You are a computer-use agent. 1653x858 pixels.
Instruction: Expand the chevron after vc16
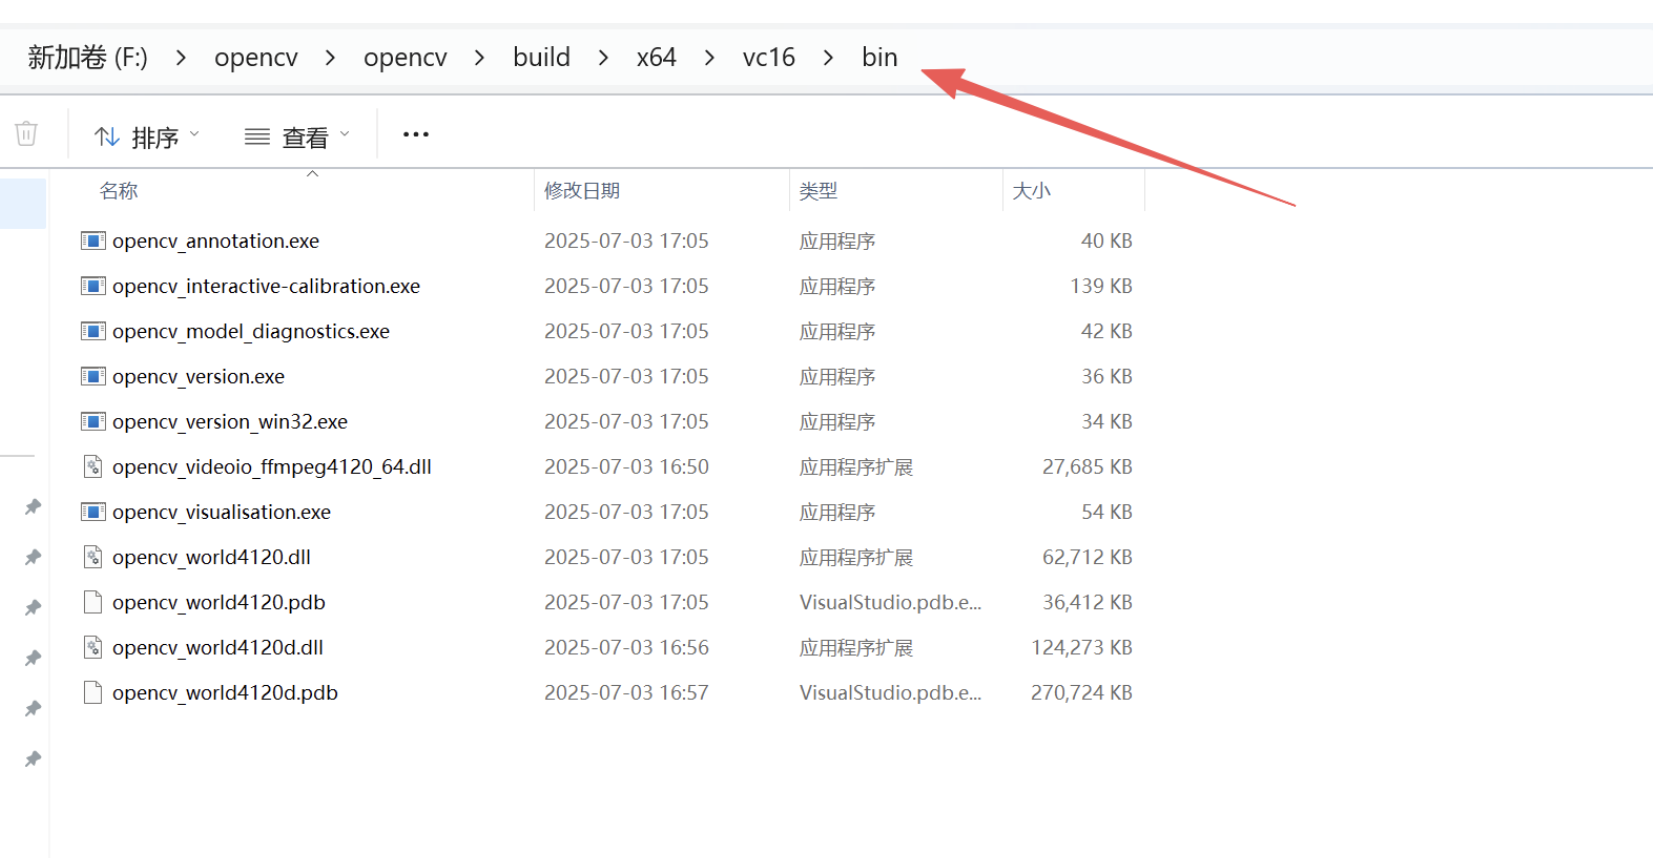pos(828,58)
